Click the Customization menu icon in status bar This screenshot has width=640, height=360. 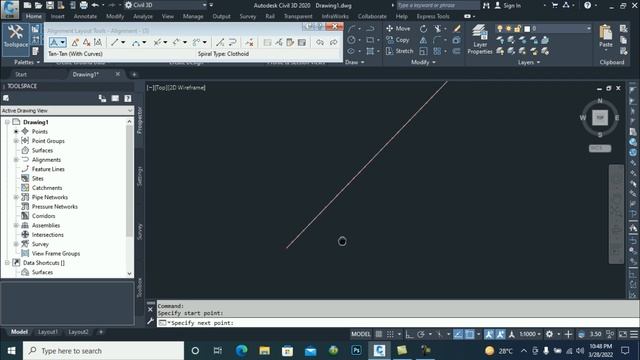(634, 334)
